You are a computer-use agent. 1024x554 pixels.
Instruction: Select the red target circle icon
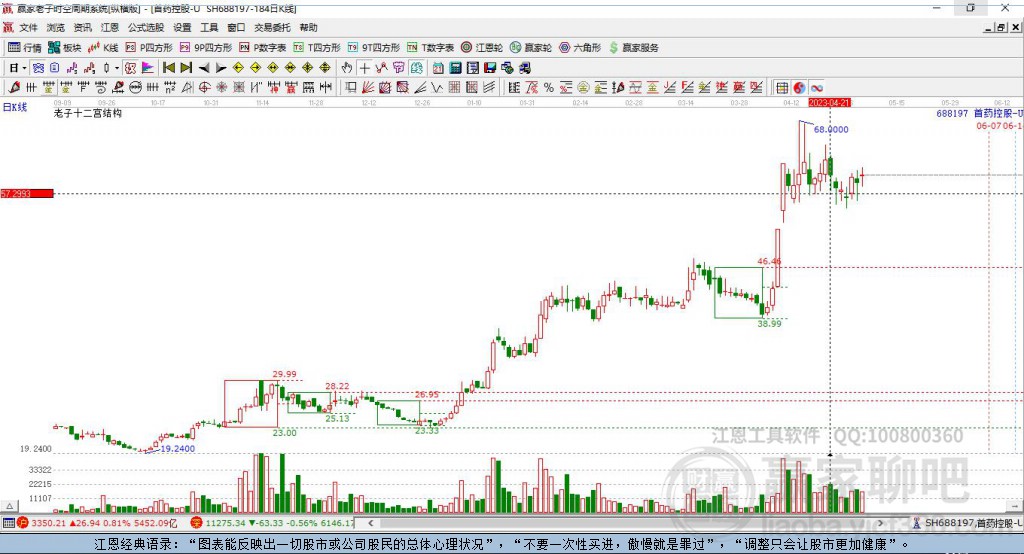point(204,88)
